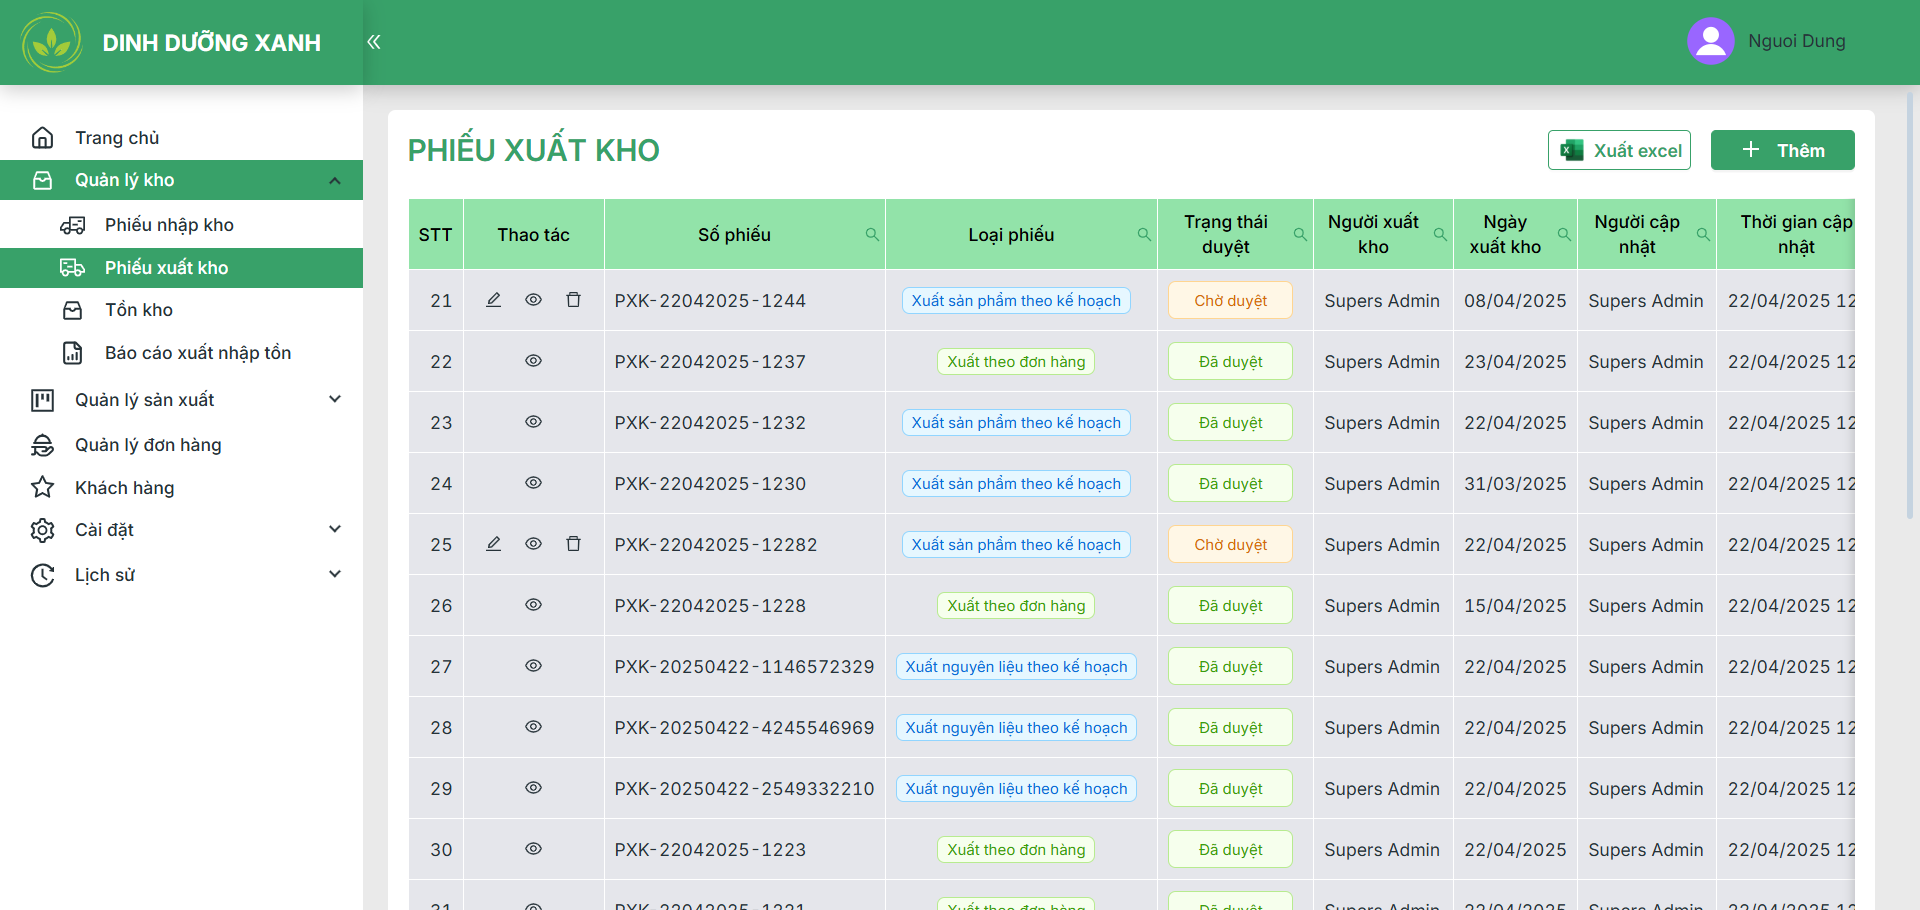
Task: Click the Nguoi Dung username
Action: 1796,41
